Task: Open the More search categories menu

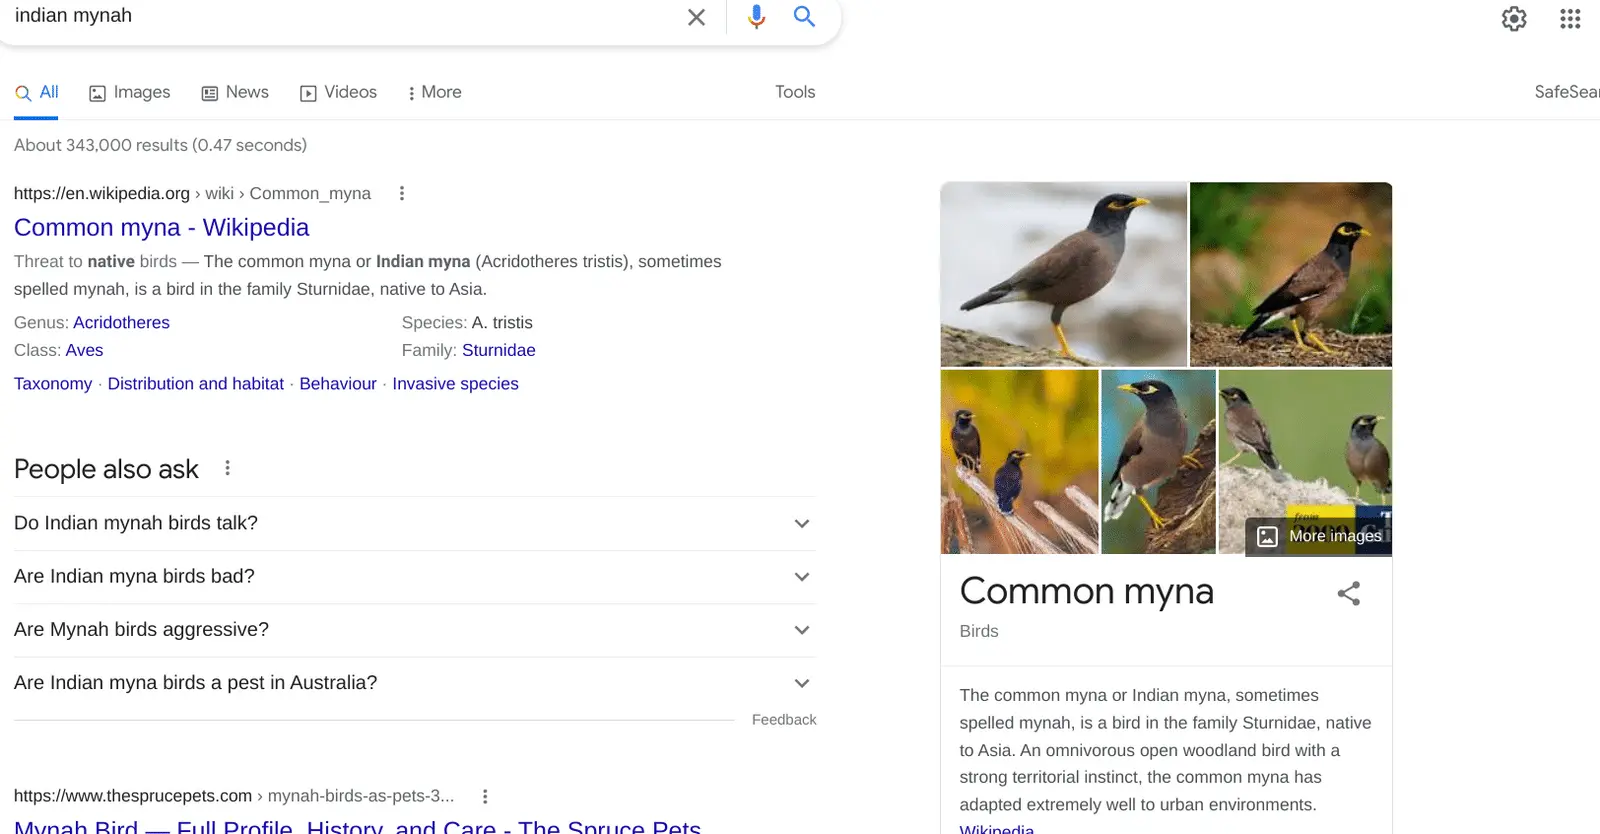Action: (434, 92)
